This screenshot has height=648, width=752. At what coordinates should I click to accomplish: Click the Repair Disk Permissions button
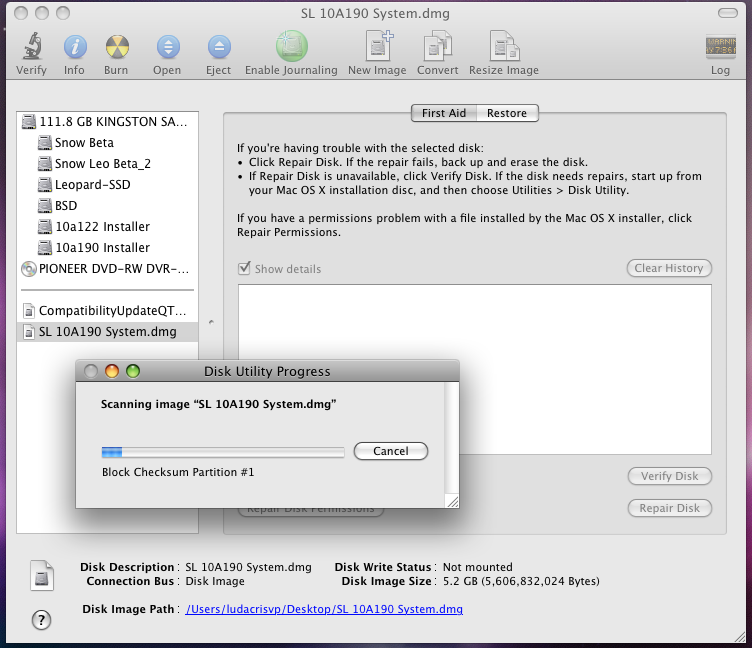(x=311, y=510)
